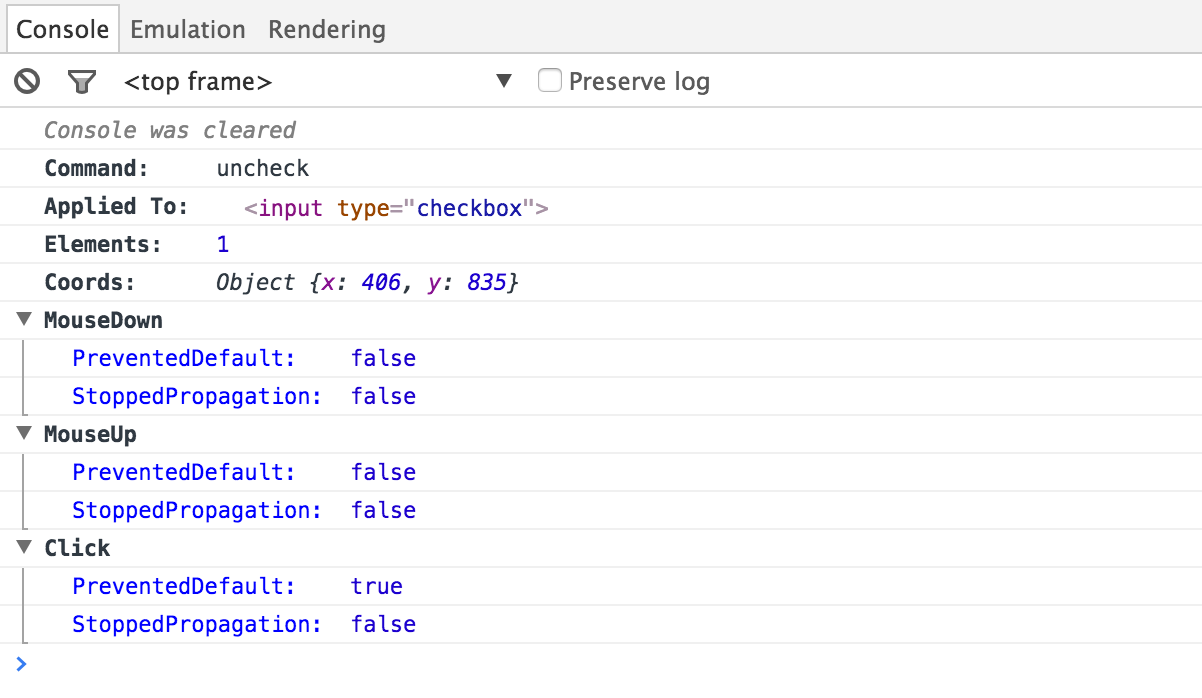This screenshot has height=698, width=1202.
Task: Switch to the Emulation tab
Action: [x=187, y=29]
